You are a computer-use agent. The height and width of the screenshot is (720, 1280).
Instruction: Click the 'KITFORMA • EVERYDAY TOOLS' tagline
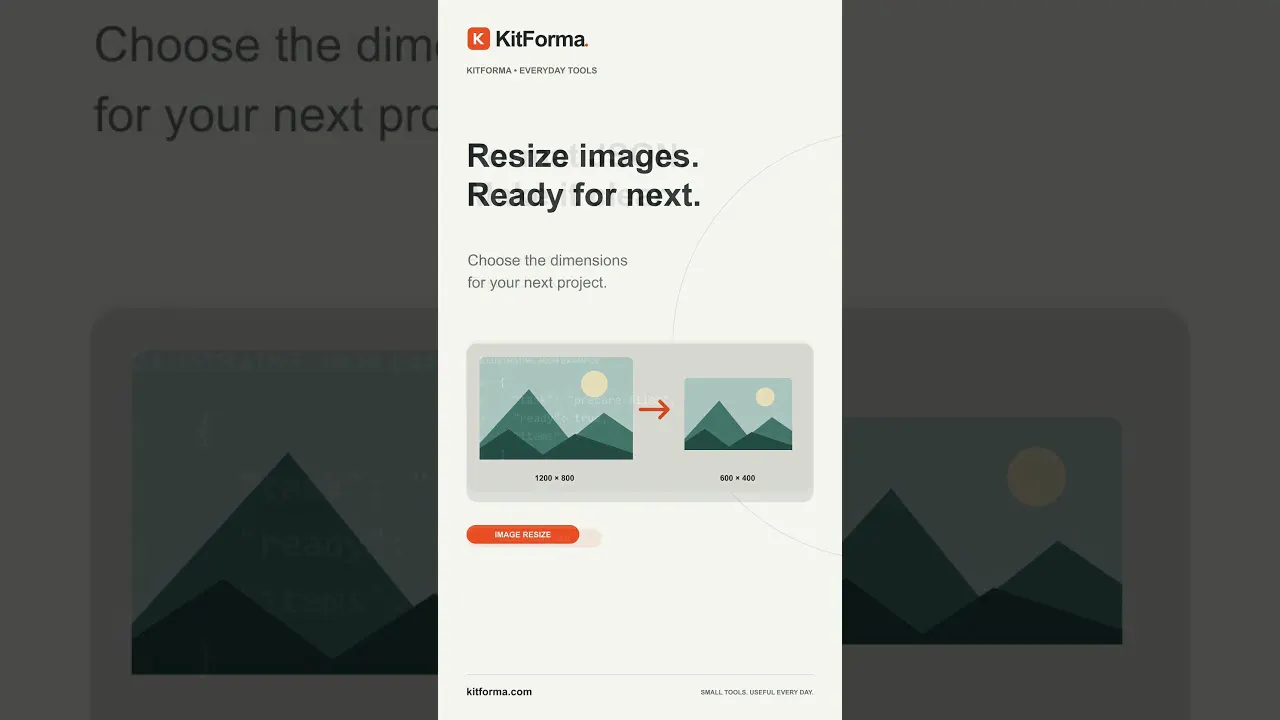click(532, 71)
